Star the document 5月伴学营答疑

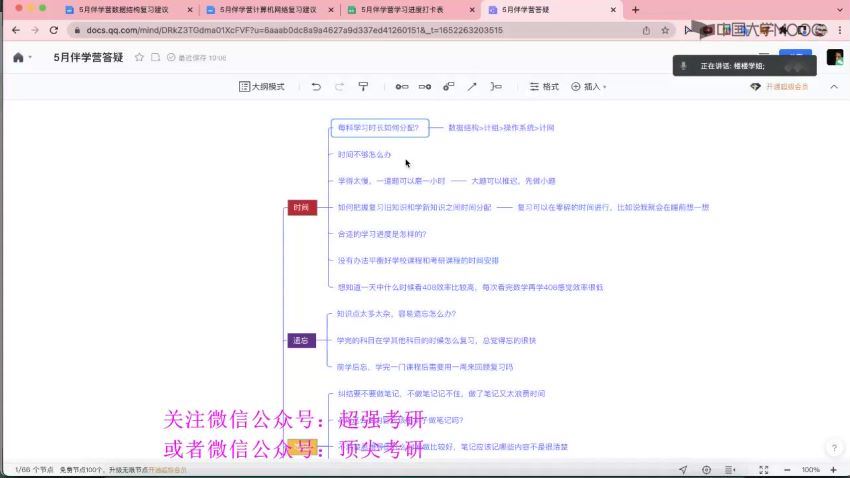click(139, 58)
